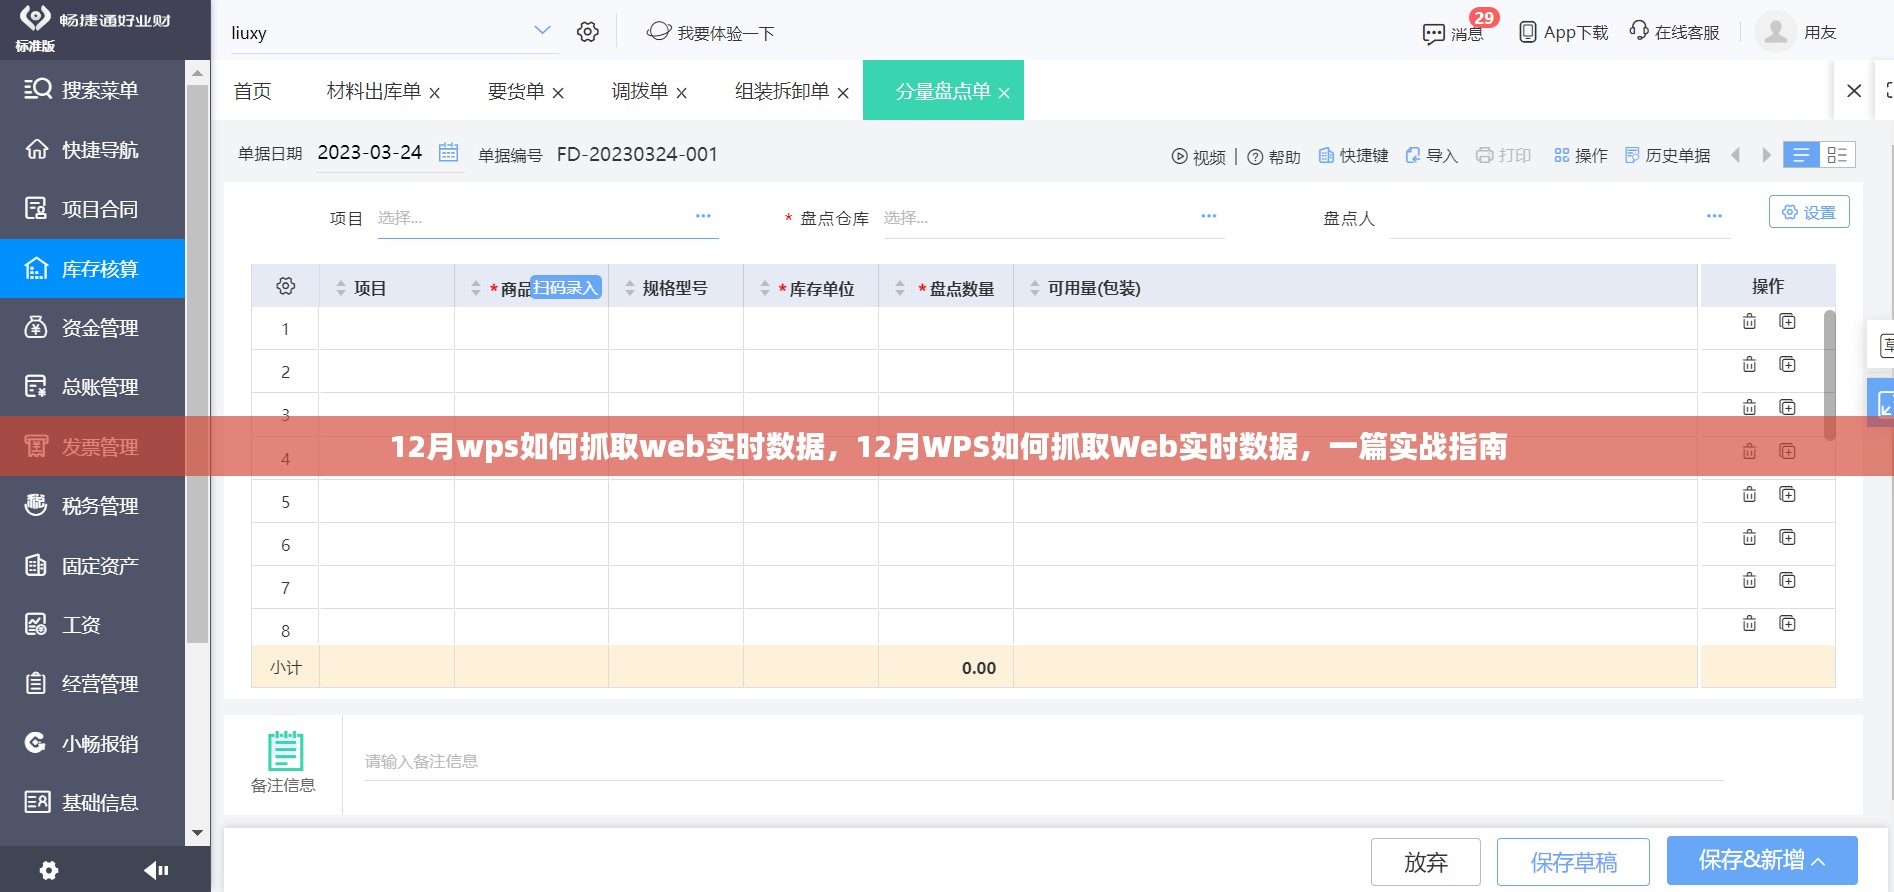Sort by 项目 column
The image size is (1894, 892).
(341, 288)
